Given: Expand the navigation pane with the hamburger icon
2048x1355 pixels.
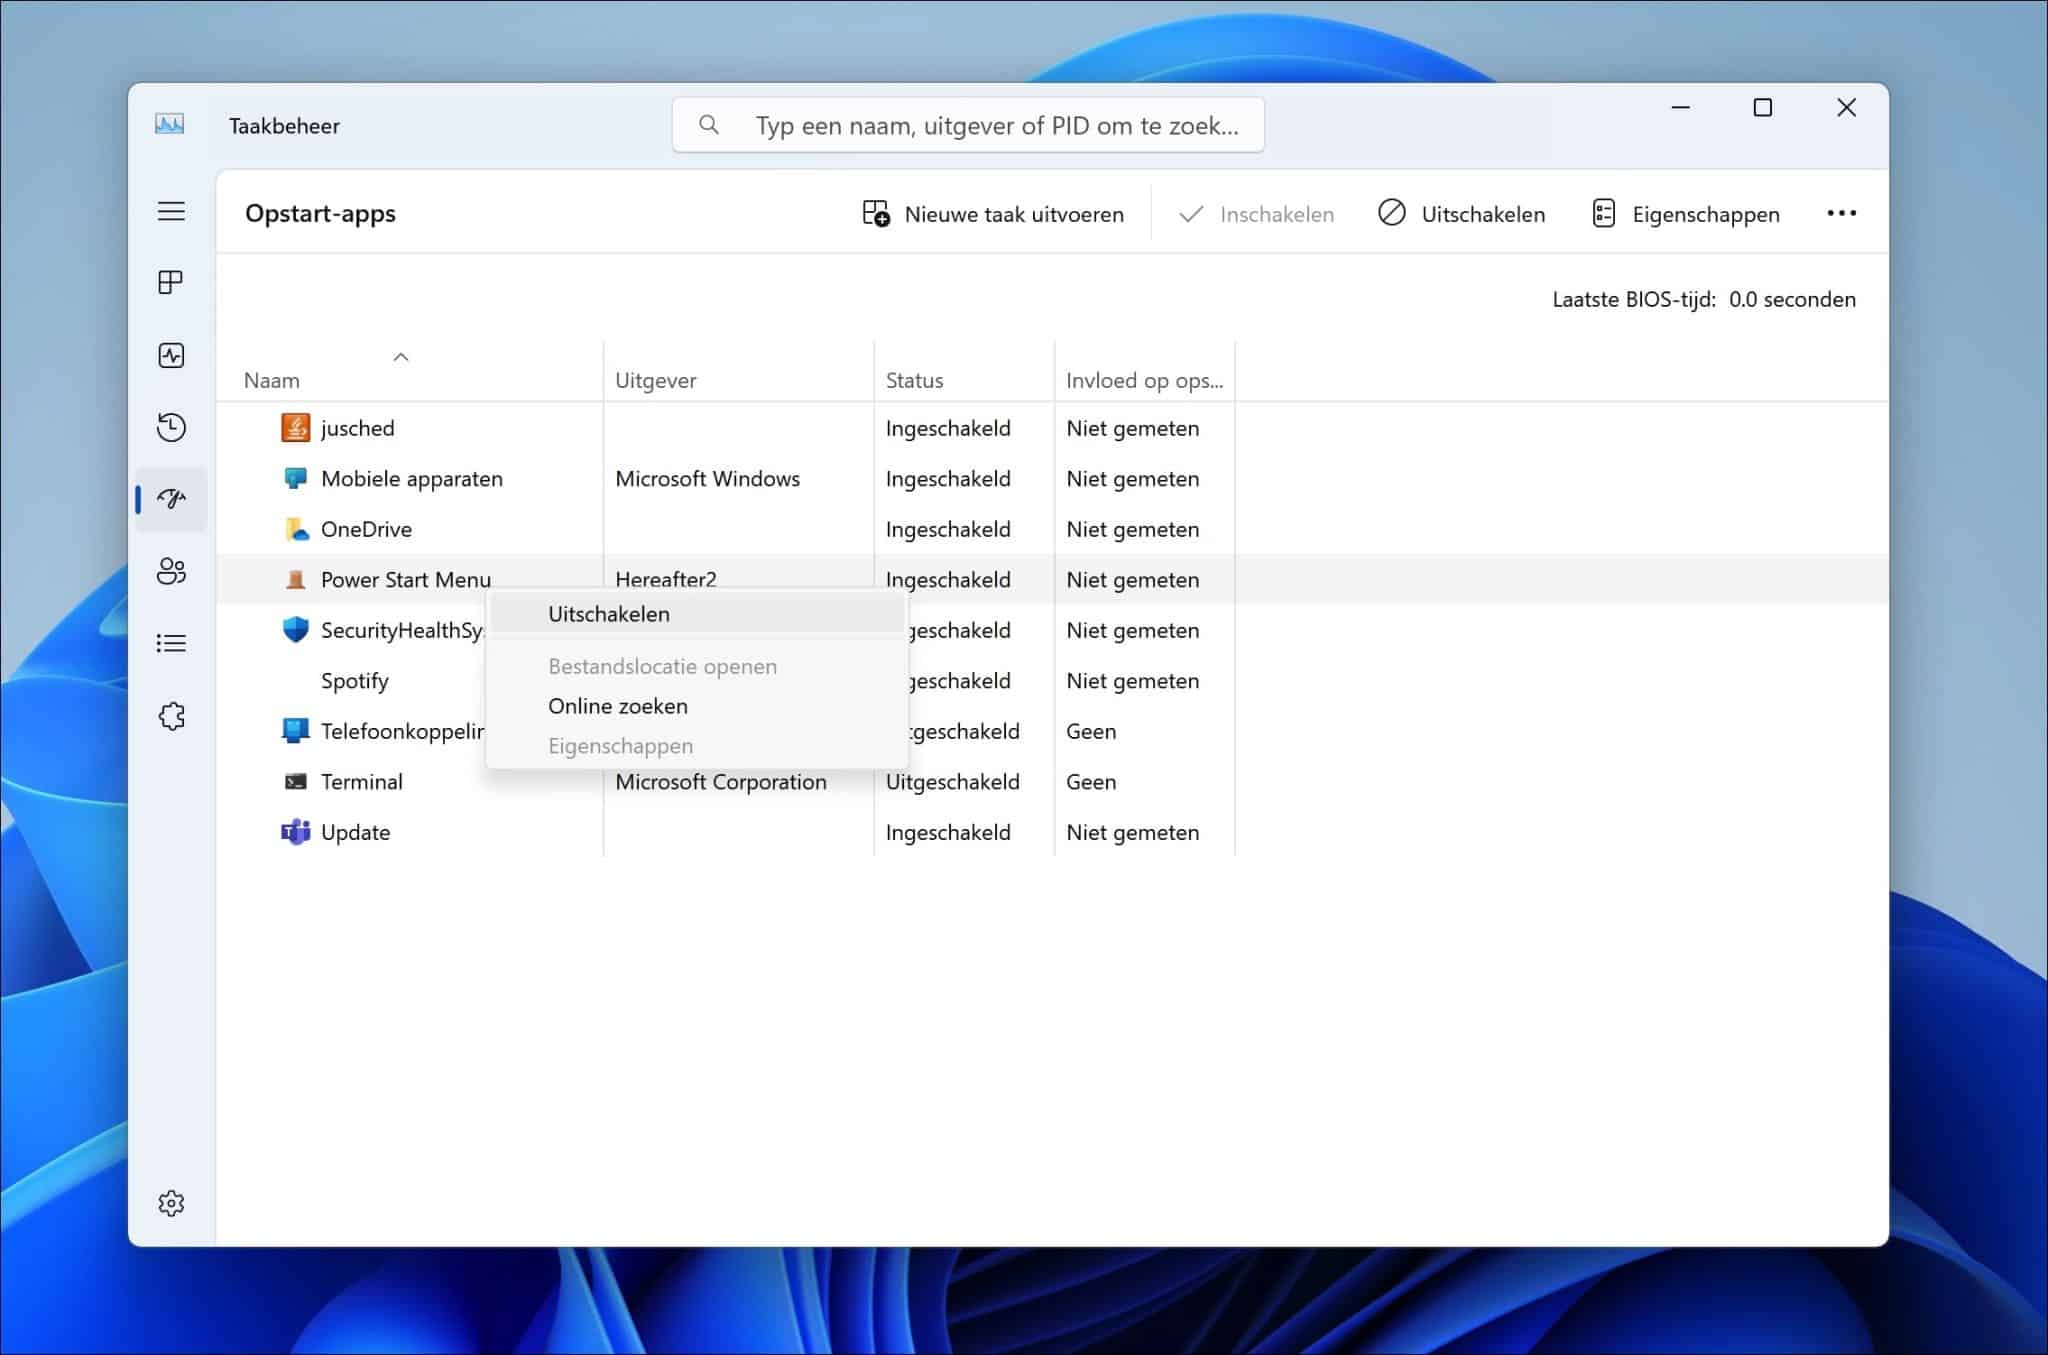Looking at the screenshot, I should click(x=171, y=212).
